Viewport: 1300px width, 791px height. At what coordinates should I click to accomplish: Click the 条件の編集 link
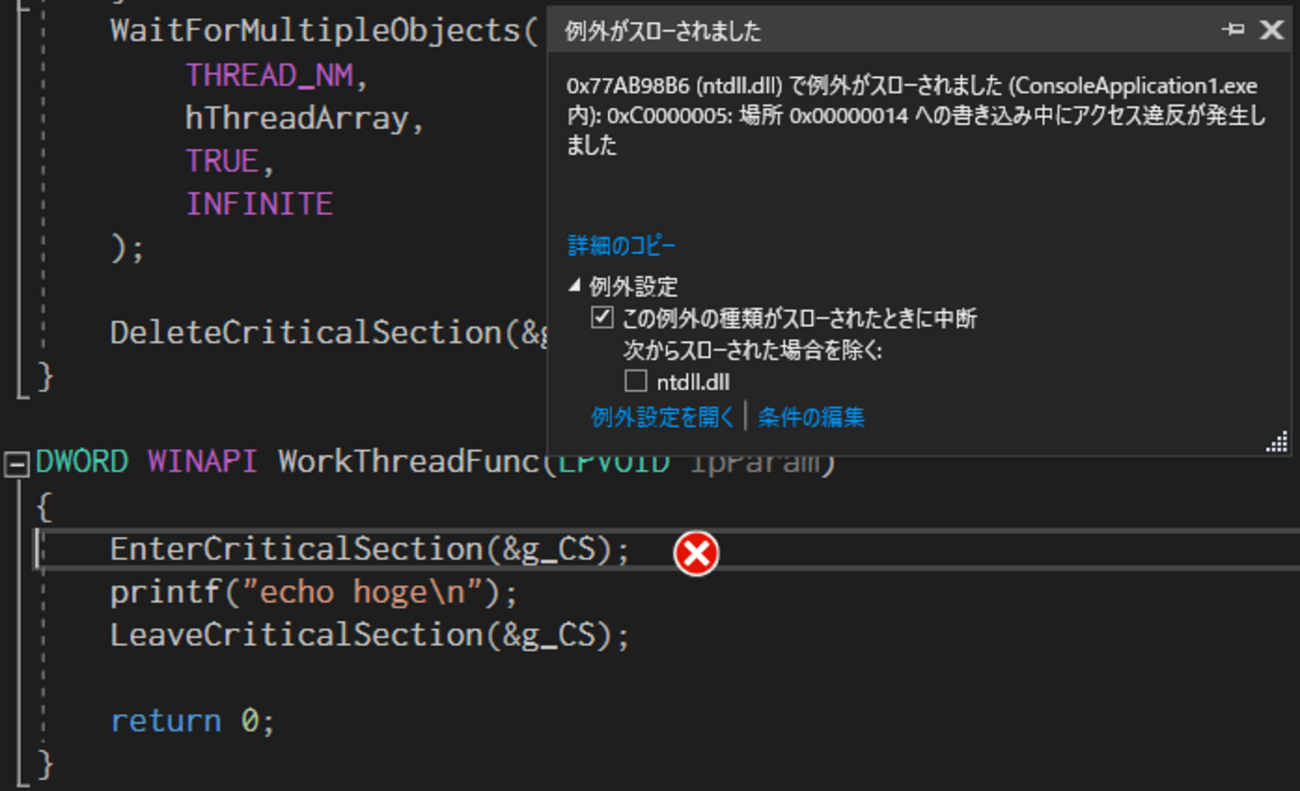coord(811,417)
